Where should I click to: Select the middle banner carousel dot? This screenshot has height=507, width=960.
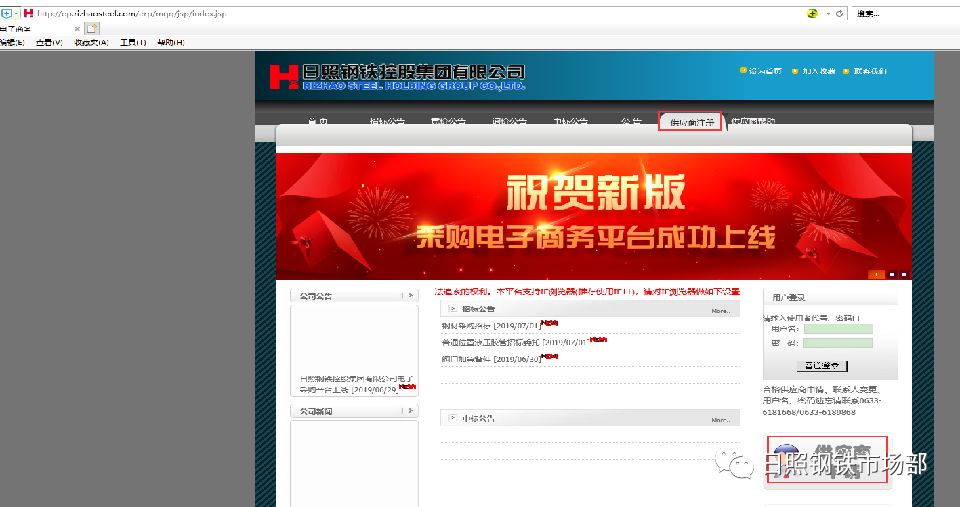tap(892, 274)
